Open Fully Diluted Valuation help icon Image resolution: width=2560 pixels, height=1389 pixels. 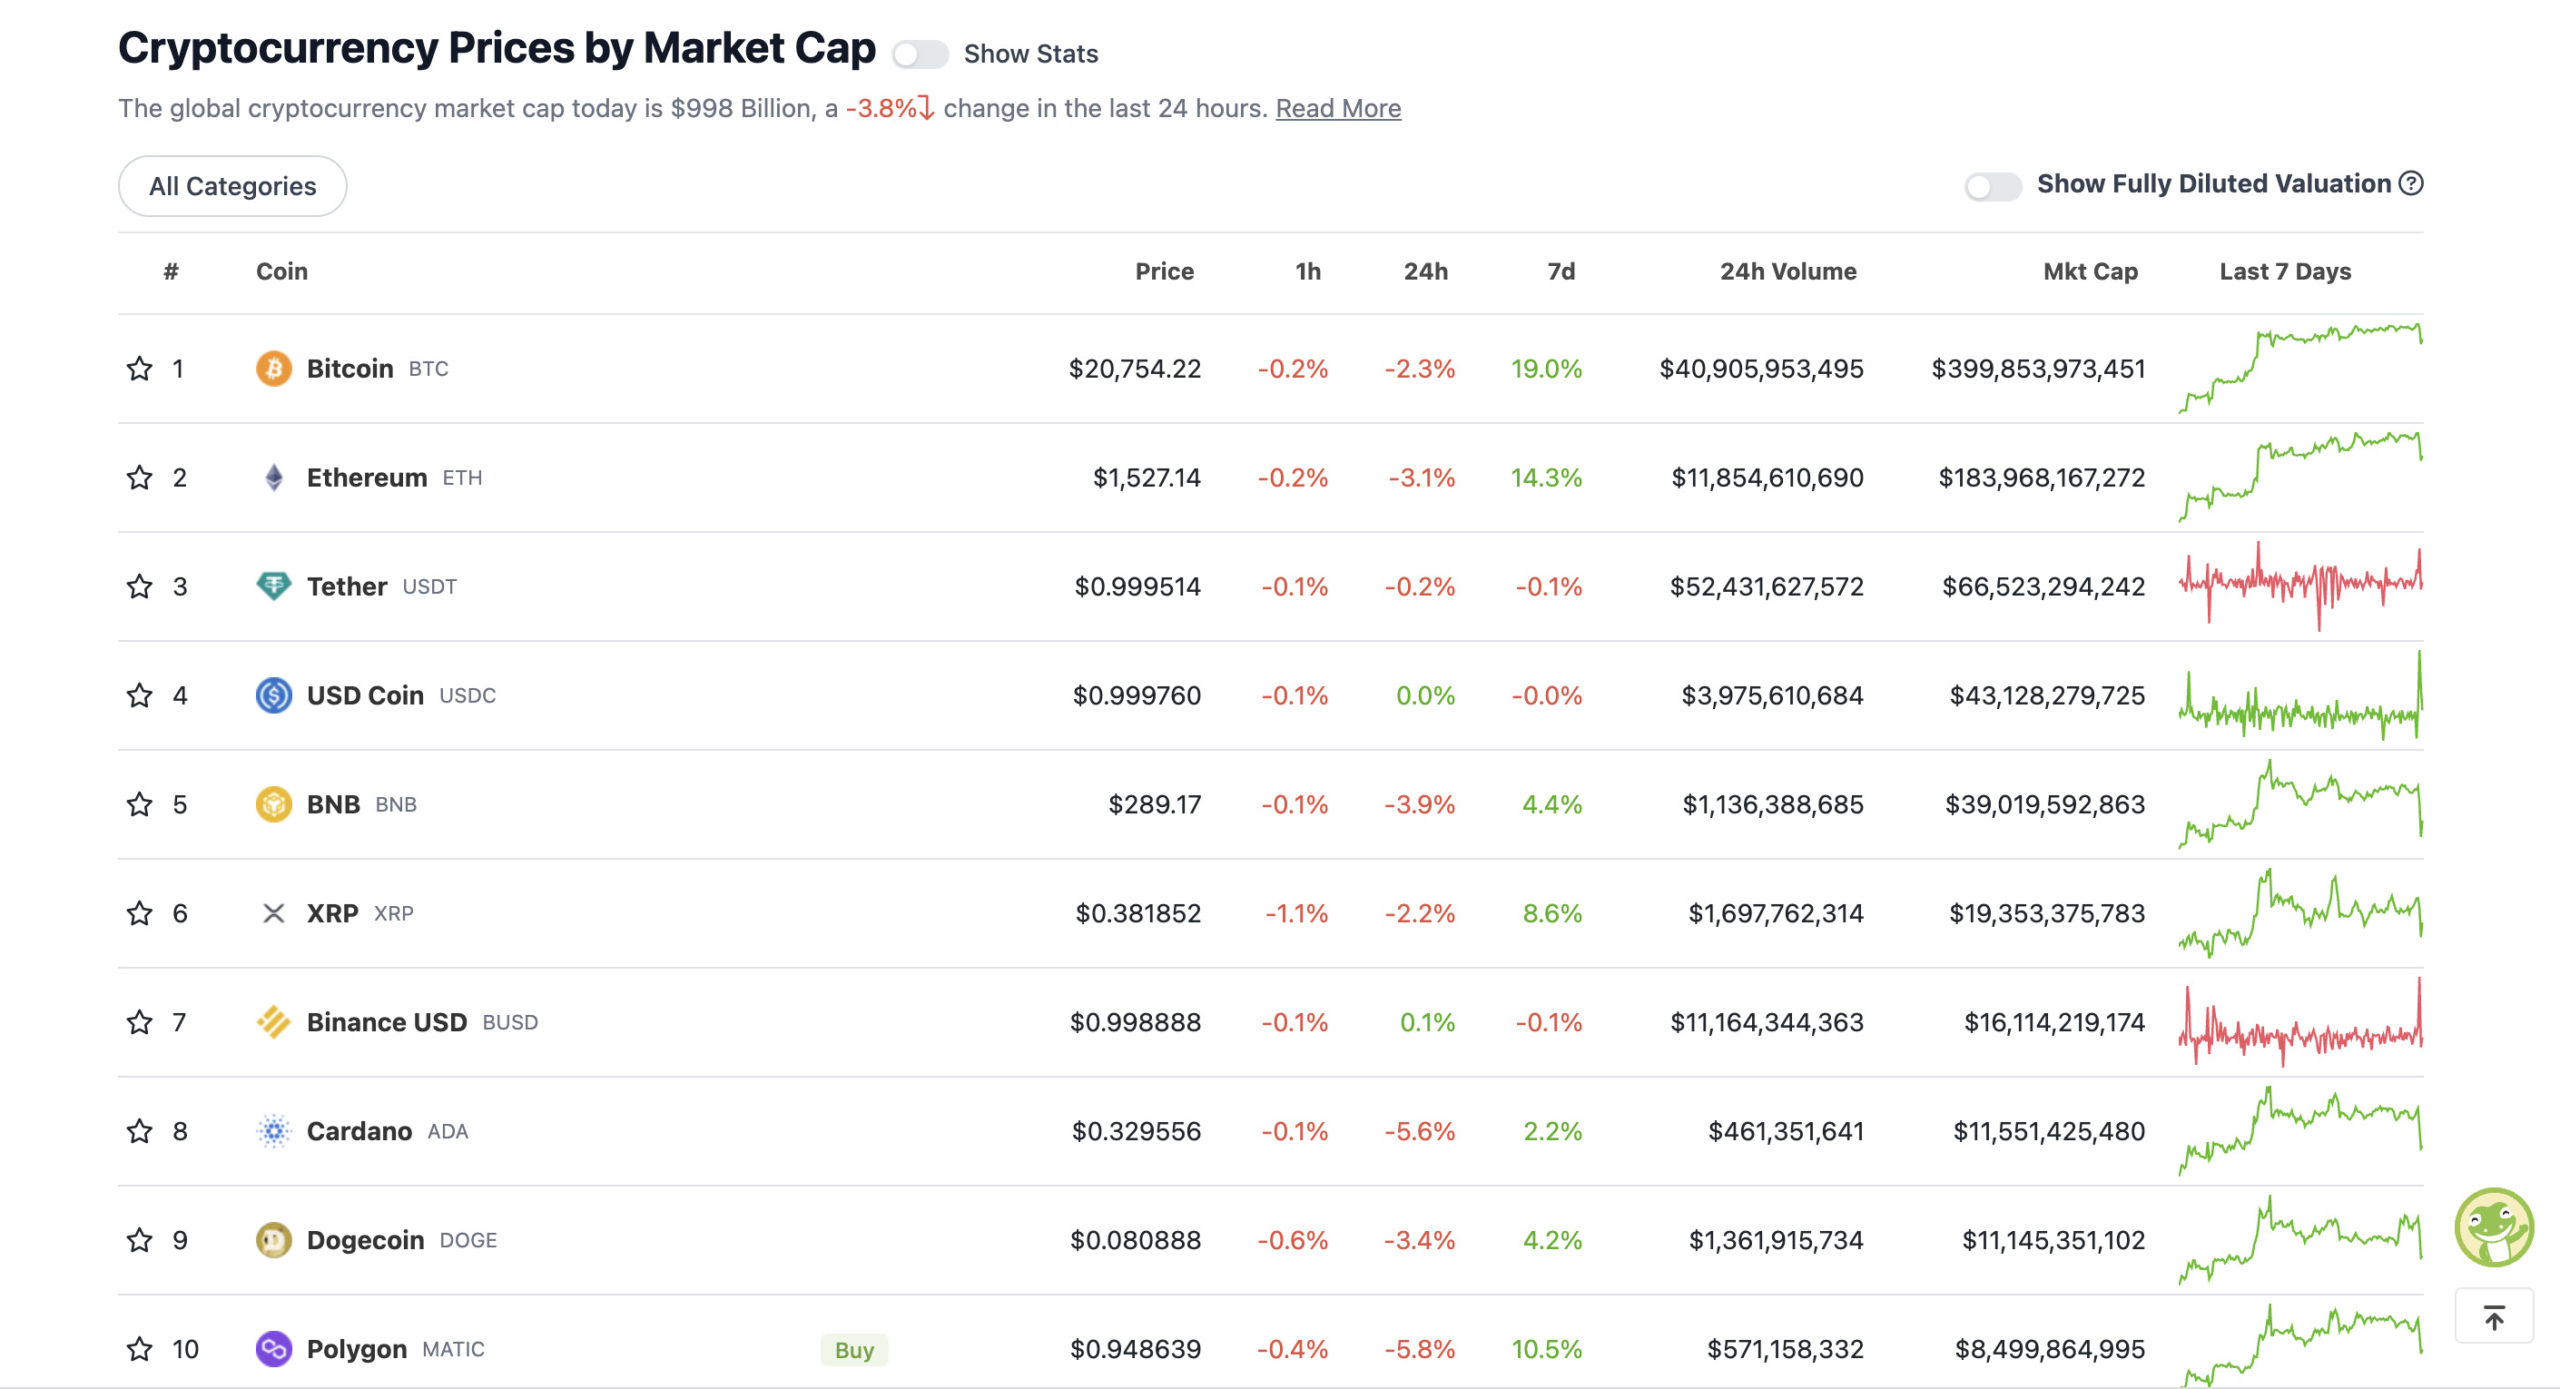[2411, 184]
